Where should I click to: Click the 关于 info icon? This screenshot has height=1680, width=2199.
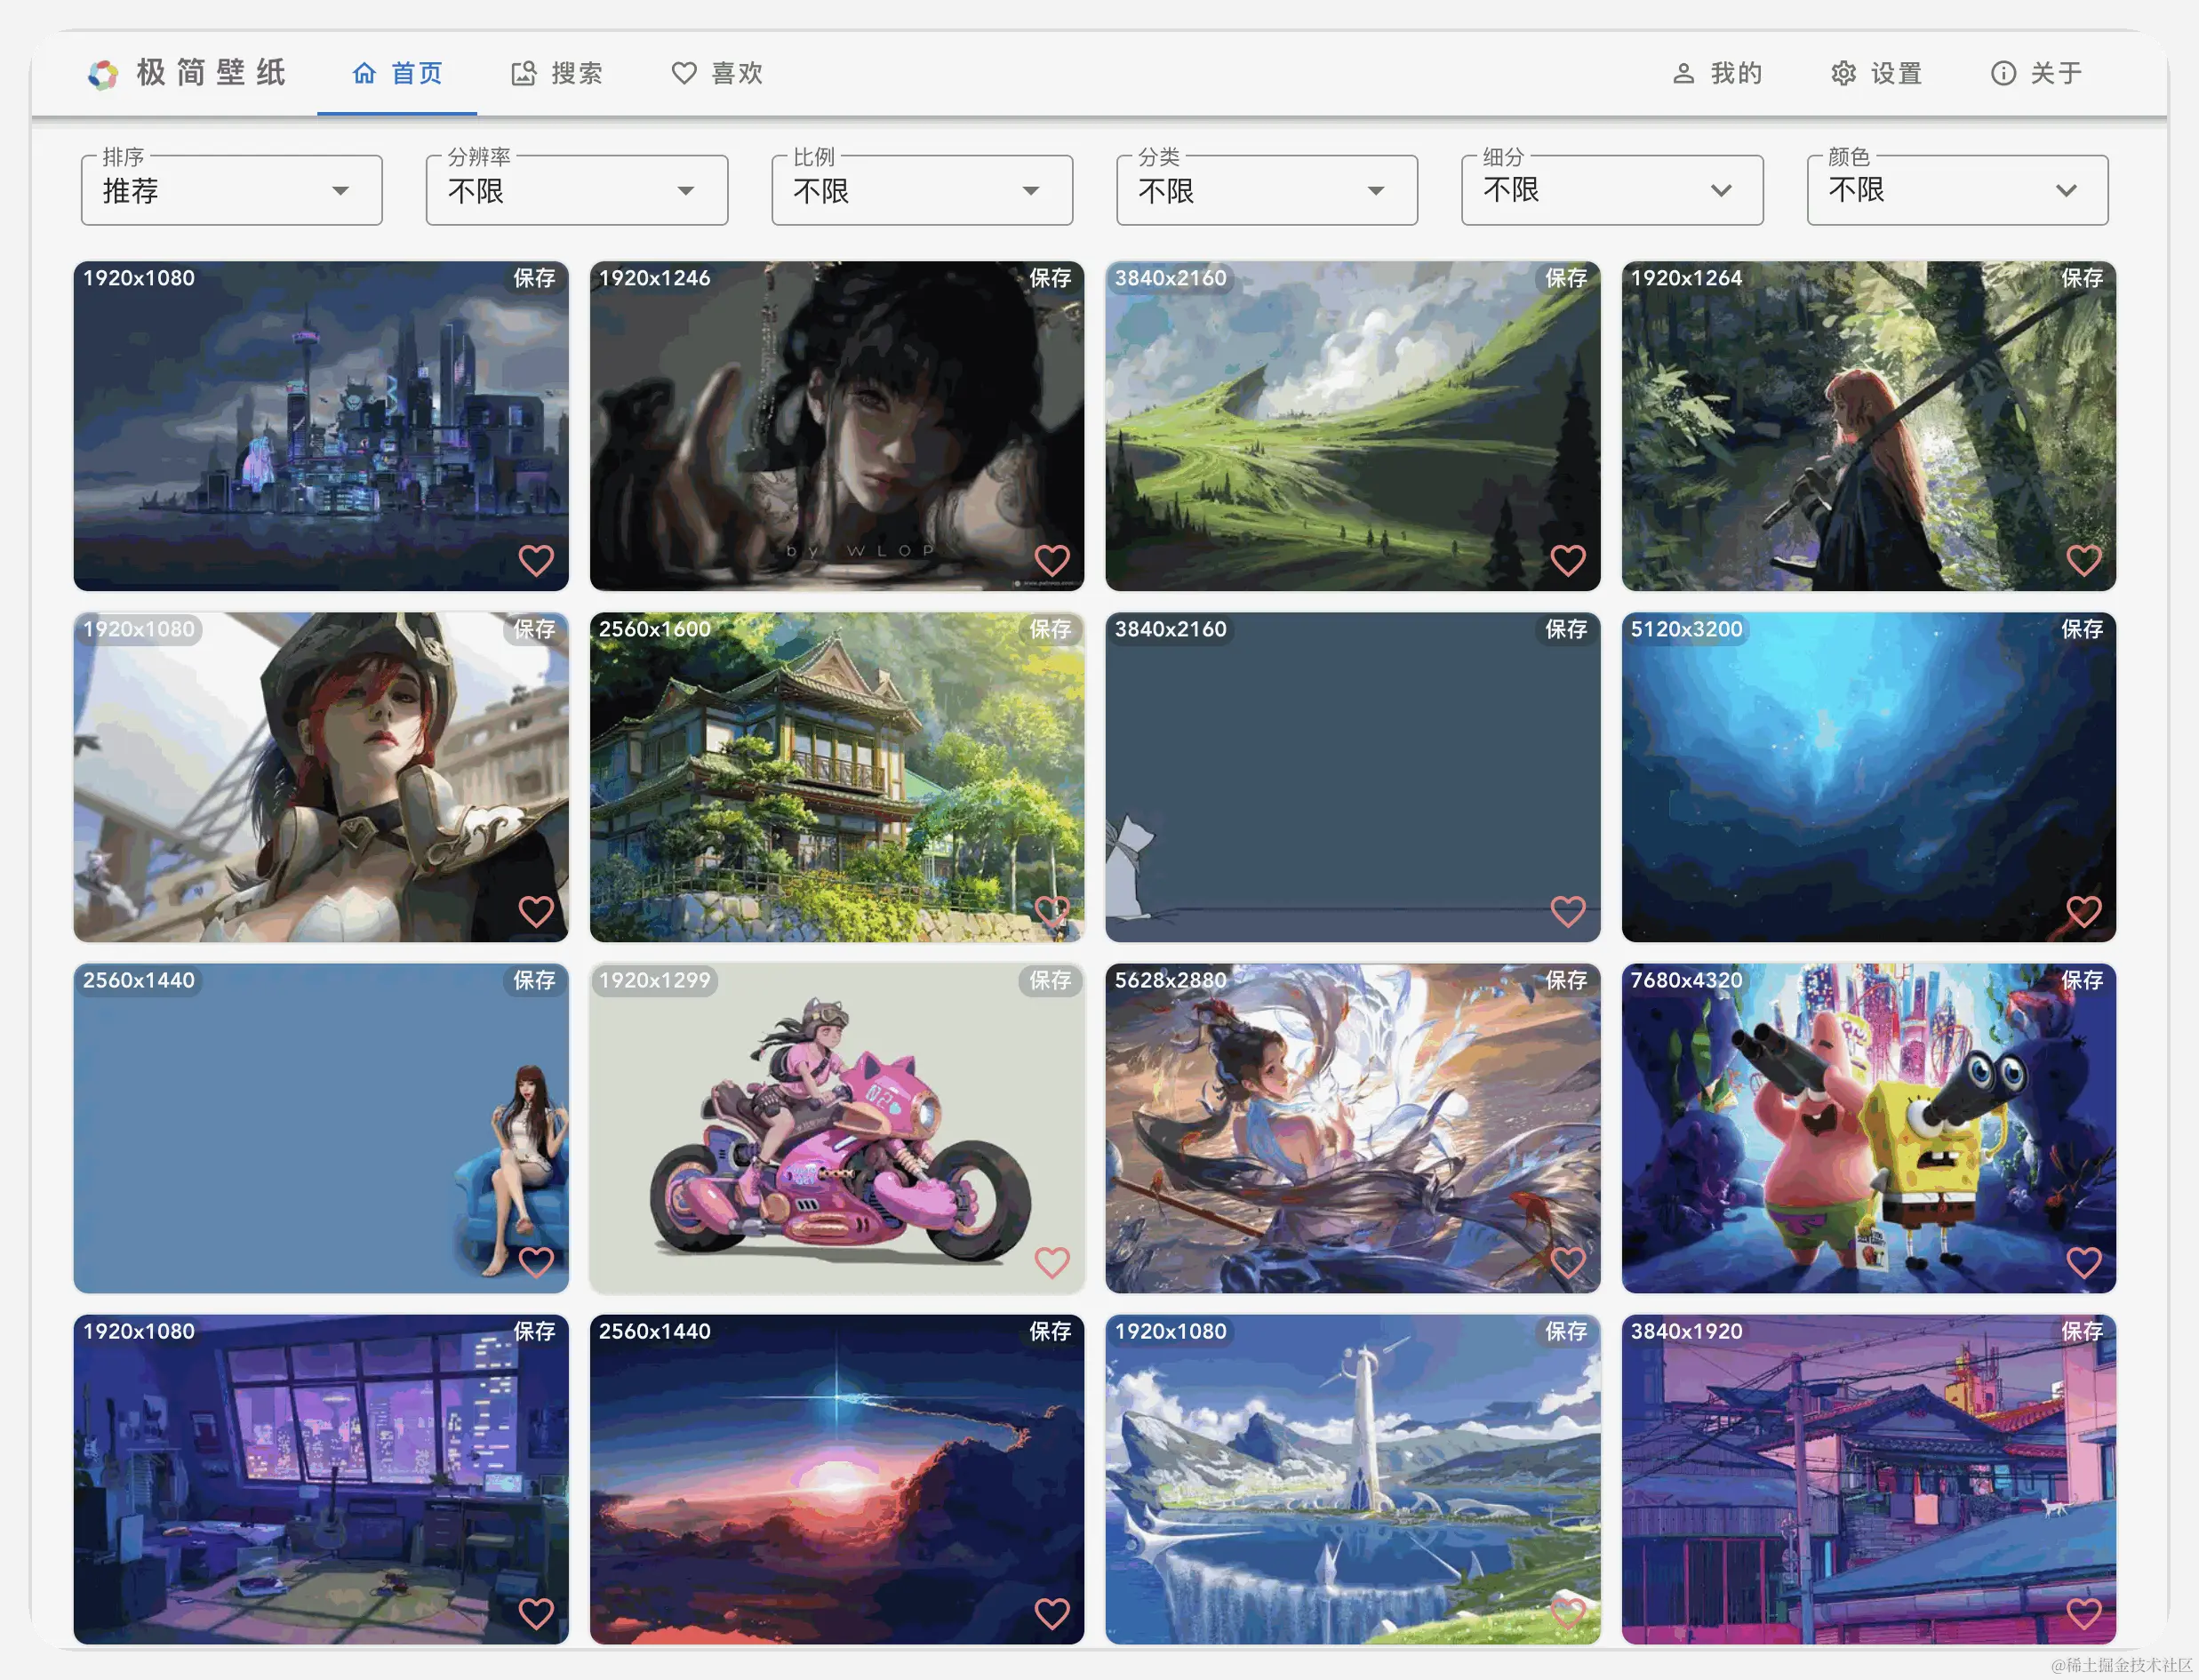2003,73
